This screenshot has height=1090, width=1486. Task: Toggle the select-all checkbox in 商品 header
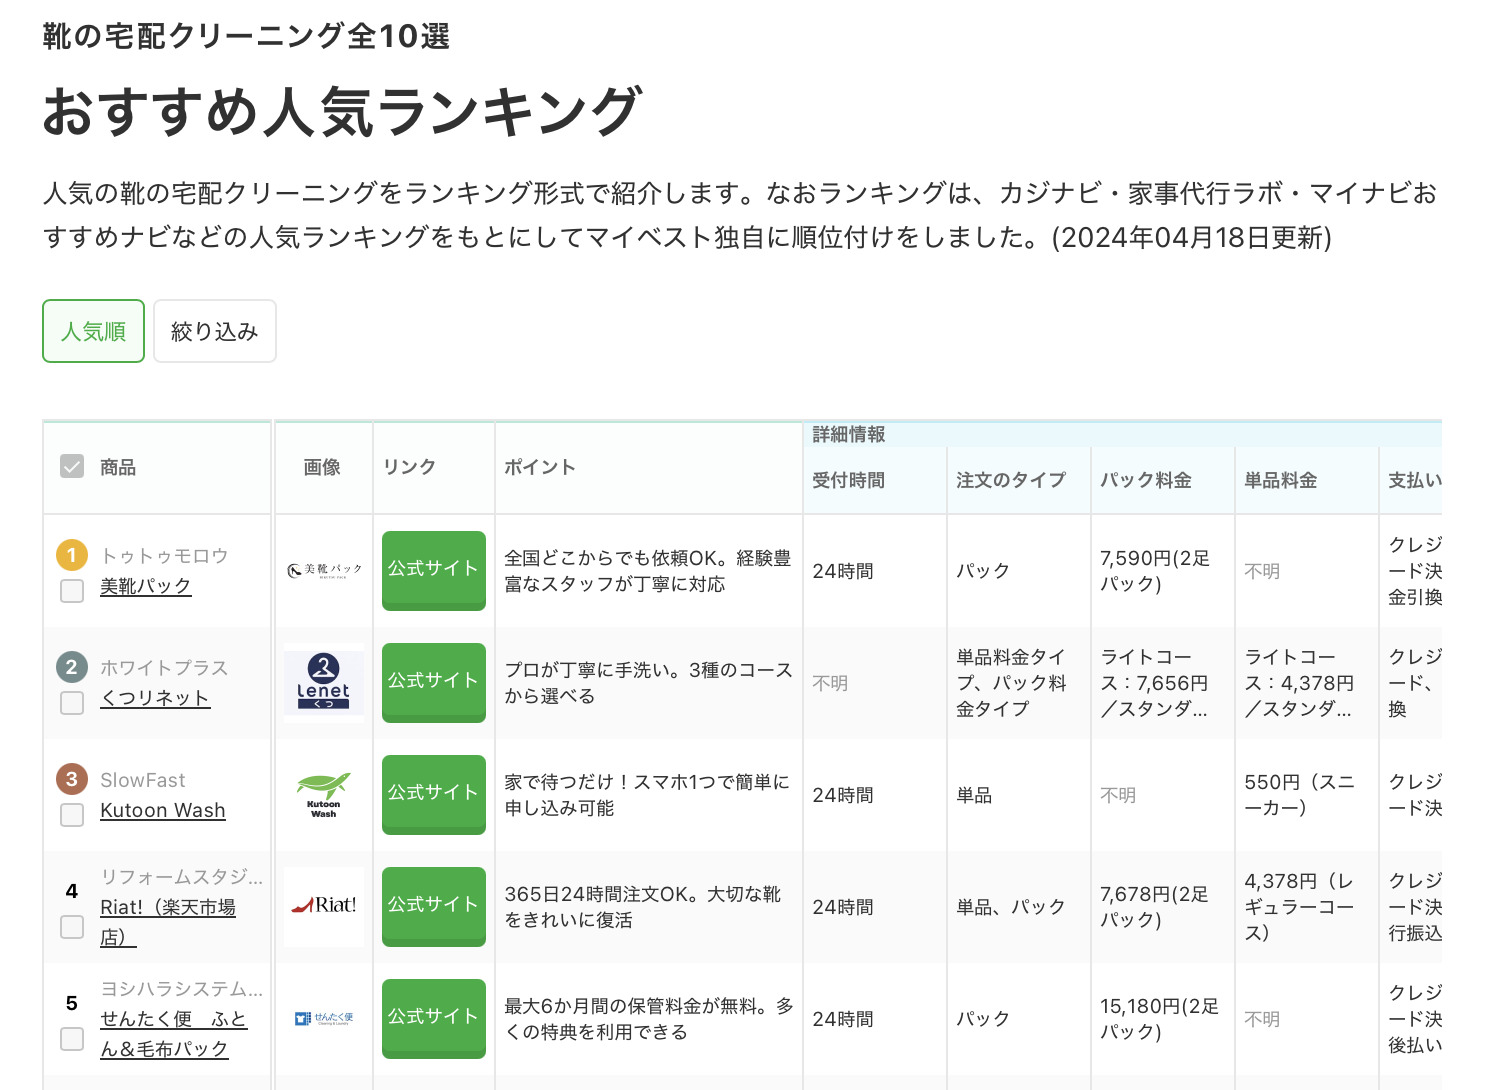click(72, 466)
